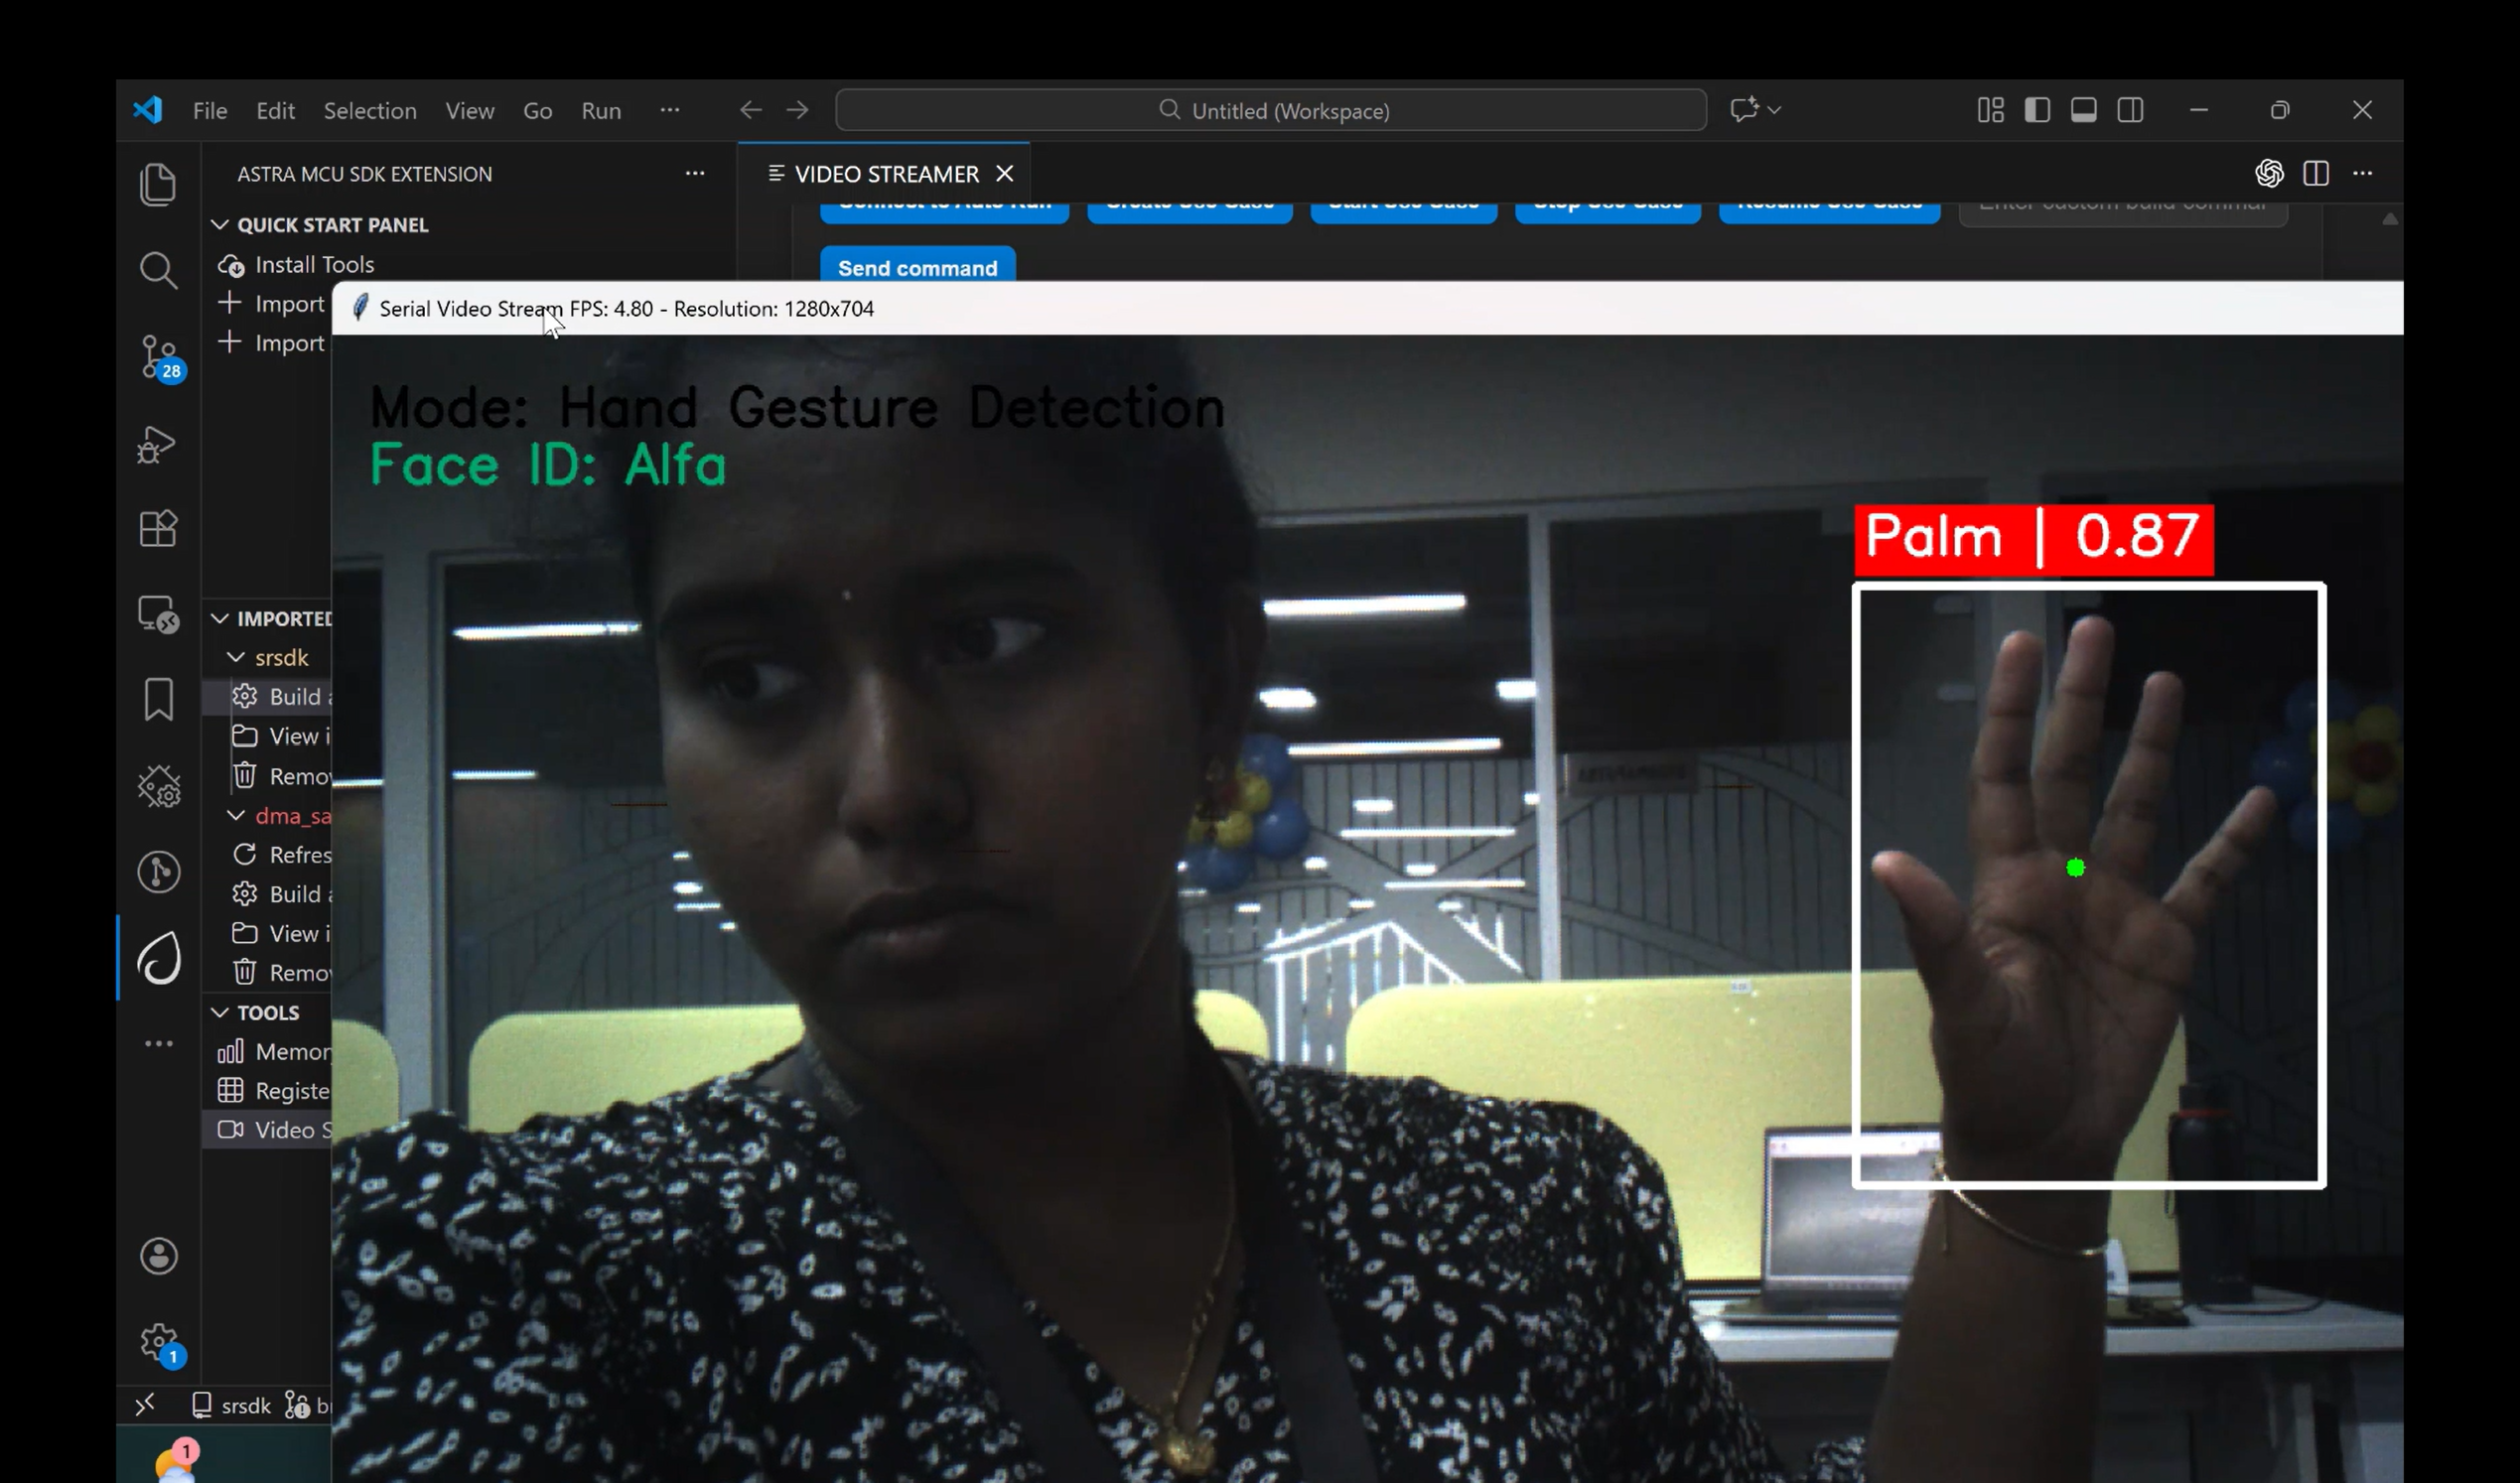Open the Astra MCU SDK activity icon

pyautogui.click(x=159, y=958)
